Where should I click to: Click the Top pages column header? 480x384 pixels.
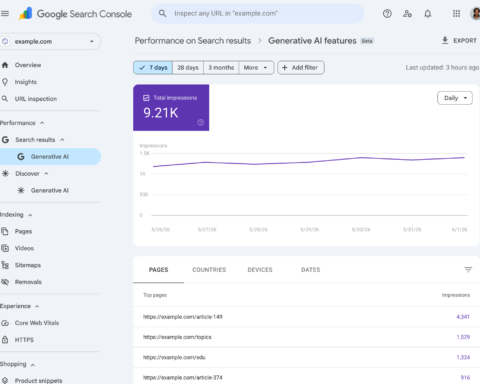point(155,295)
